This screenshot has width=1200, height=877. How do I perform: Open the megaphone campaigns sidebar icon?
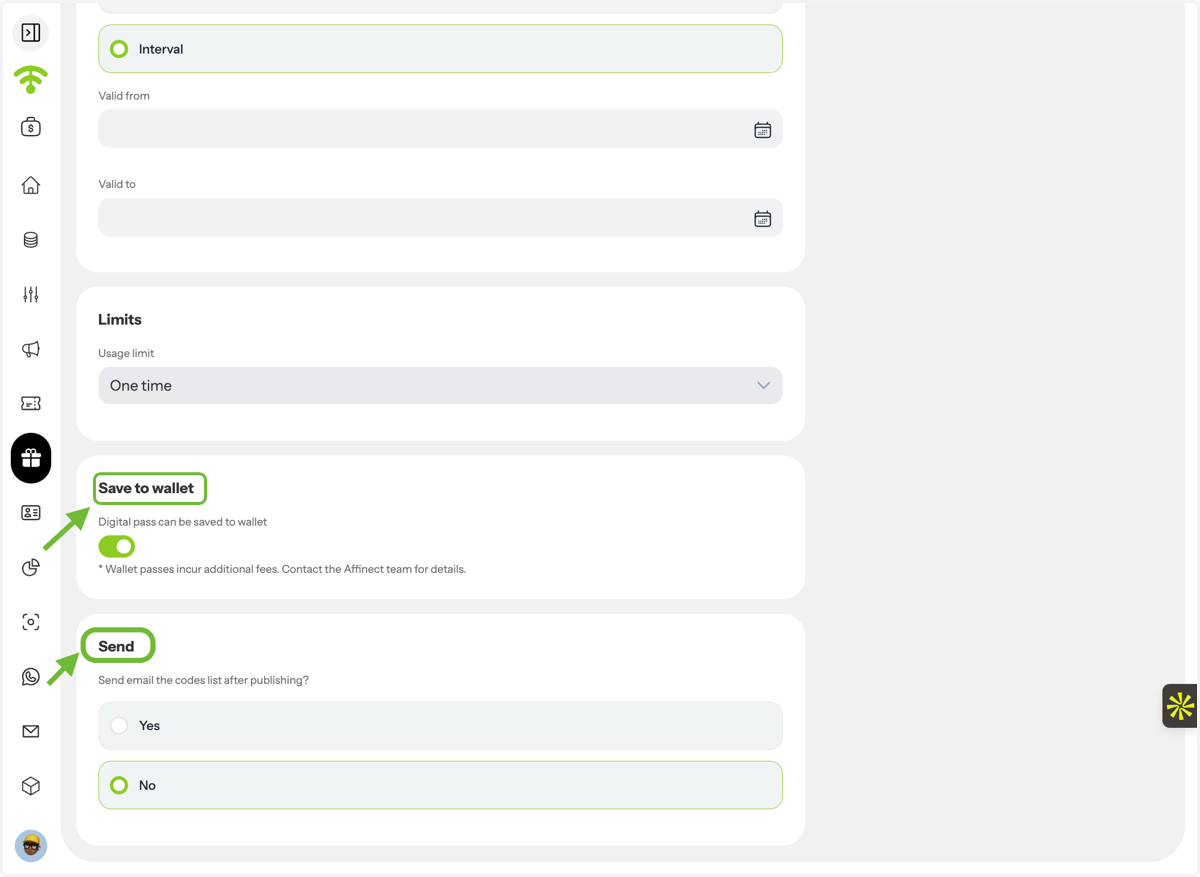(31, 349)
